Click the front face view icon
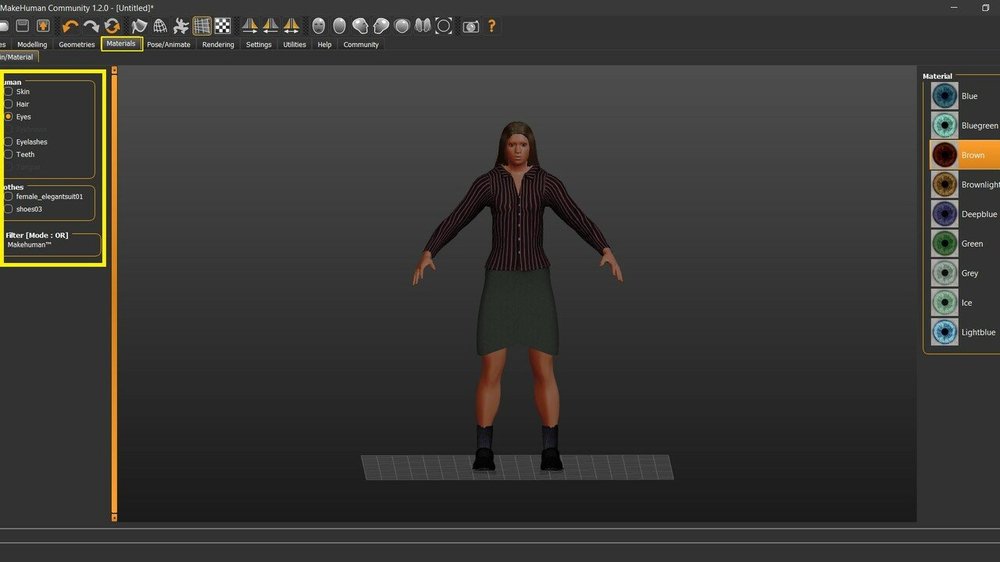The height and width of the screenshot is (562, 1000). [x=318, y=26]
